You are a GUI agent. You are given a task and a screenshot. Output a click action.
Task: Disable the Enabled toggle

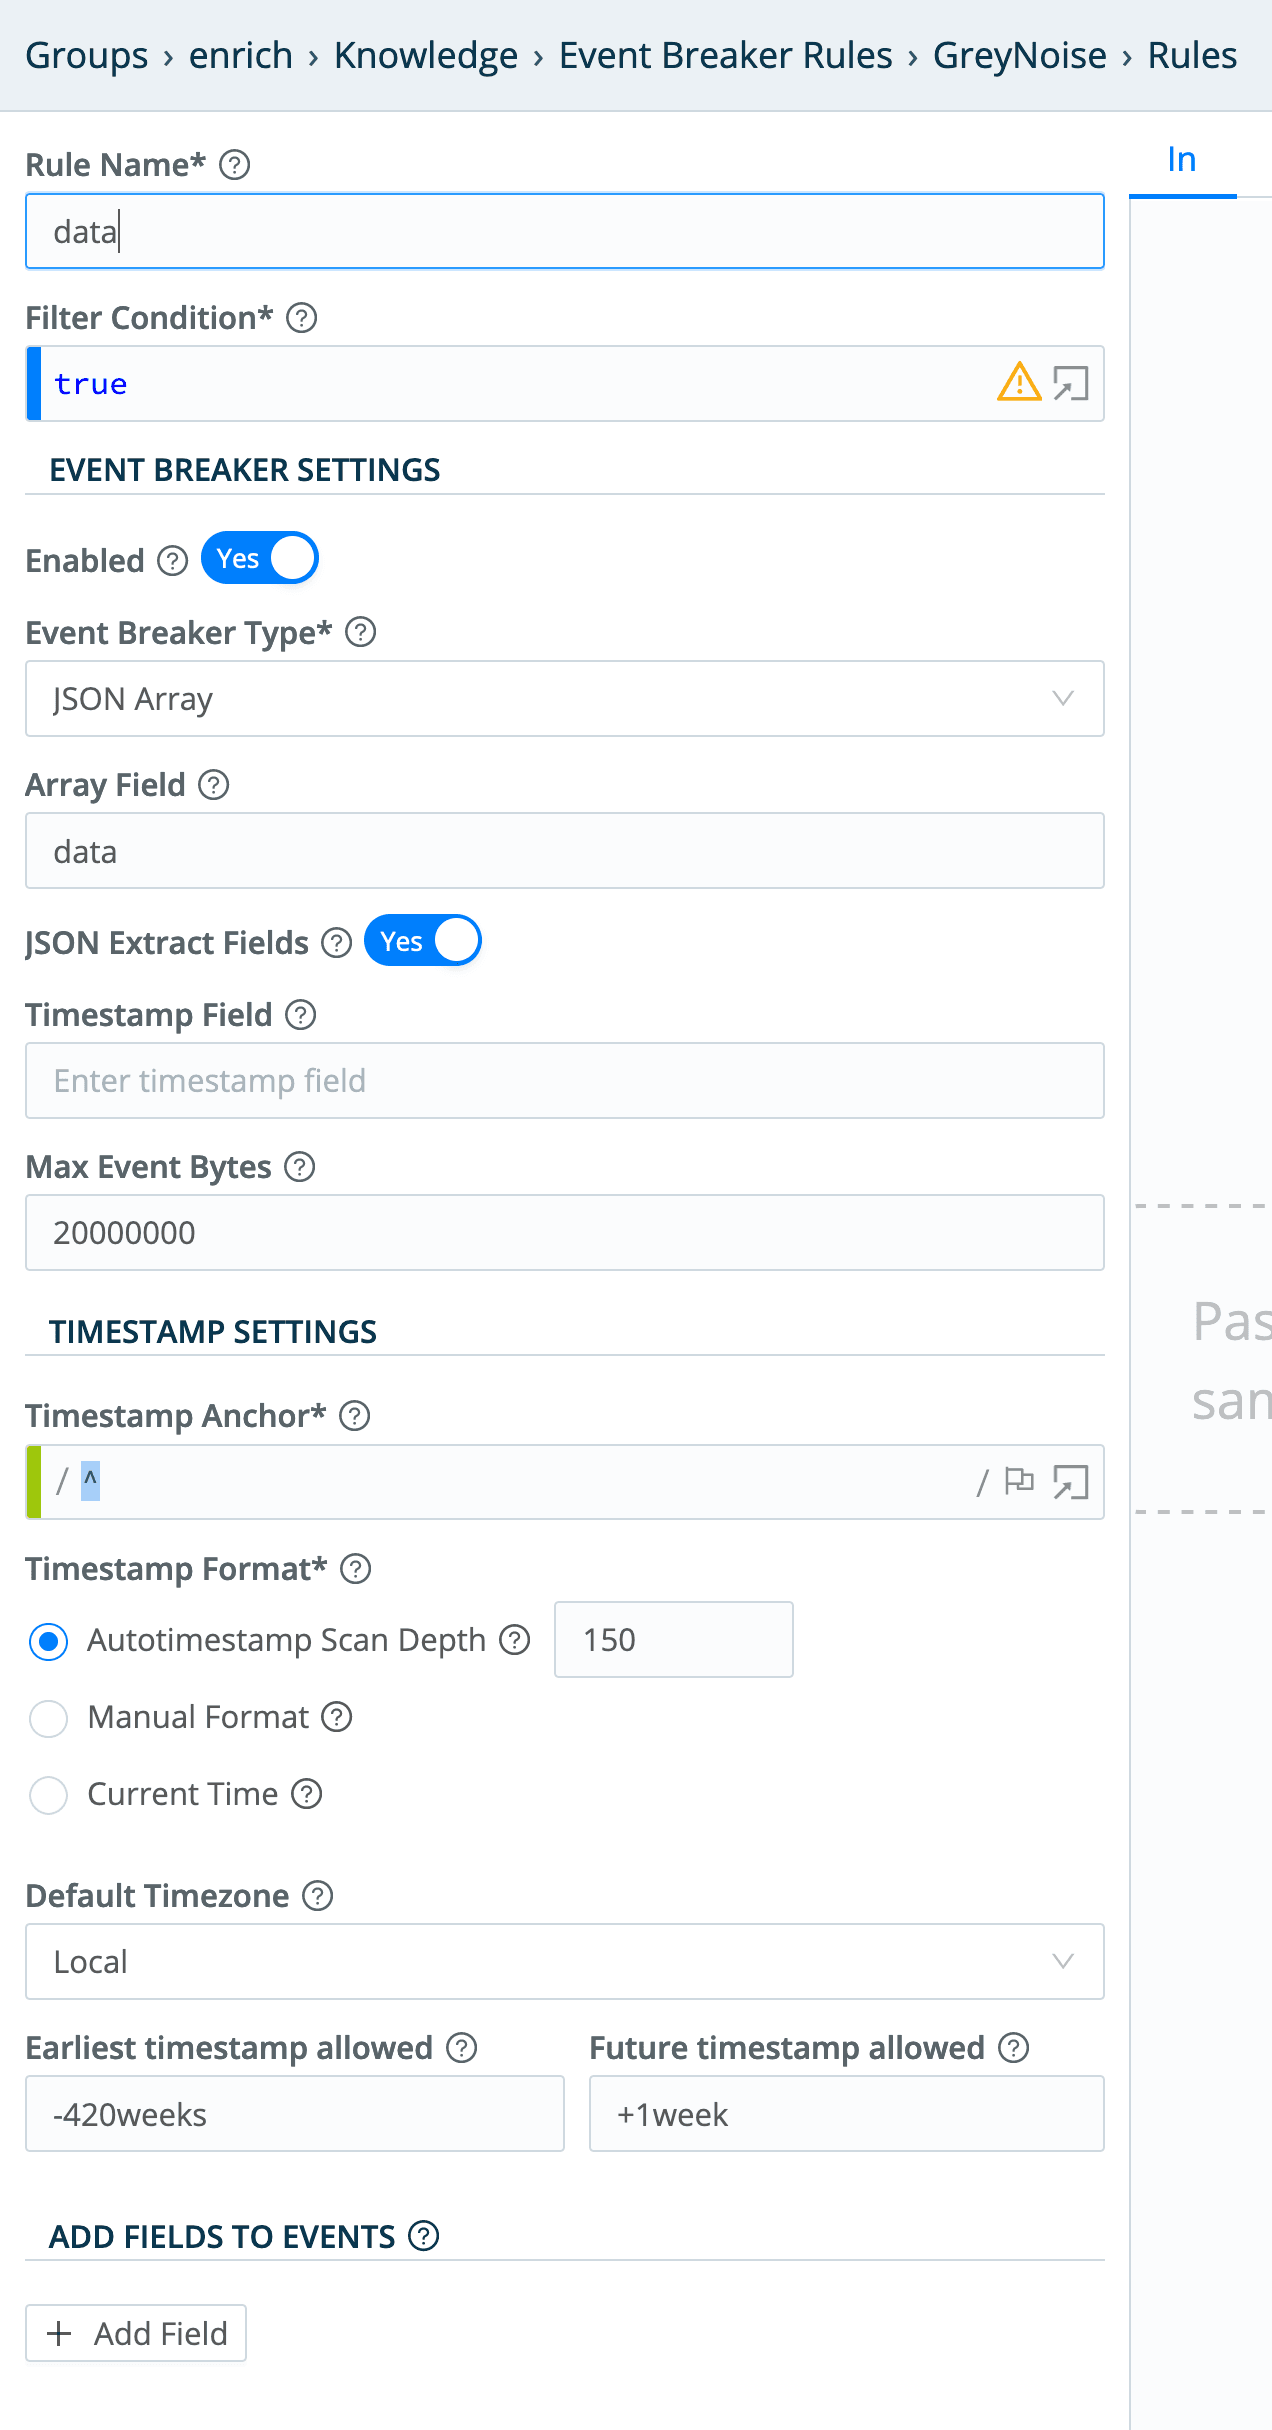click(259, 557)
